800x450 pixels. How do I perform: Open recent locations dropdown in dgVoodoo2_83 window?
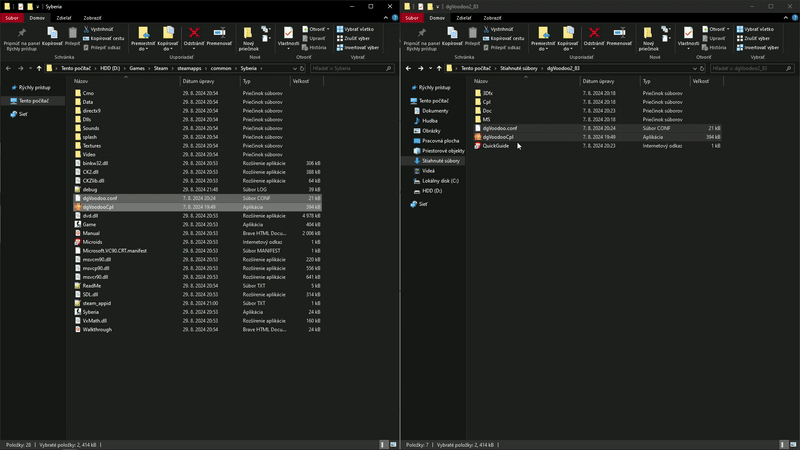pyautogui.click(x=431, y=68)
